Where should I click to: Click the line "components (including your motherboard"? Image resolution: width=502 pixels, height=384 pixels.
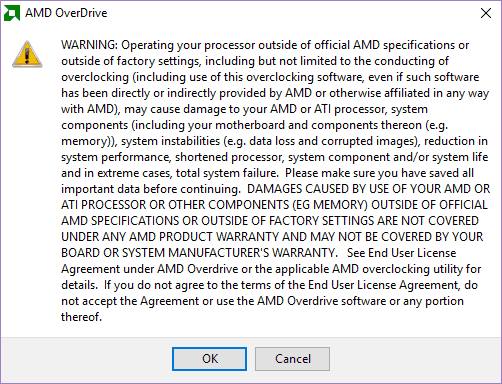point(255,125)
